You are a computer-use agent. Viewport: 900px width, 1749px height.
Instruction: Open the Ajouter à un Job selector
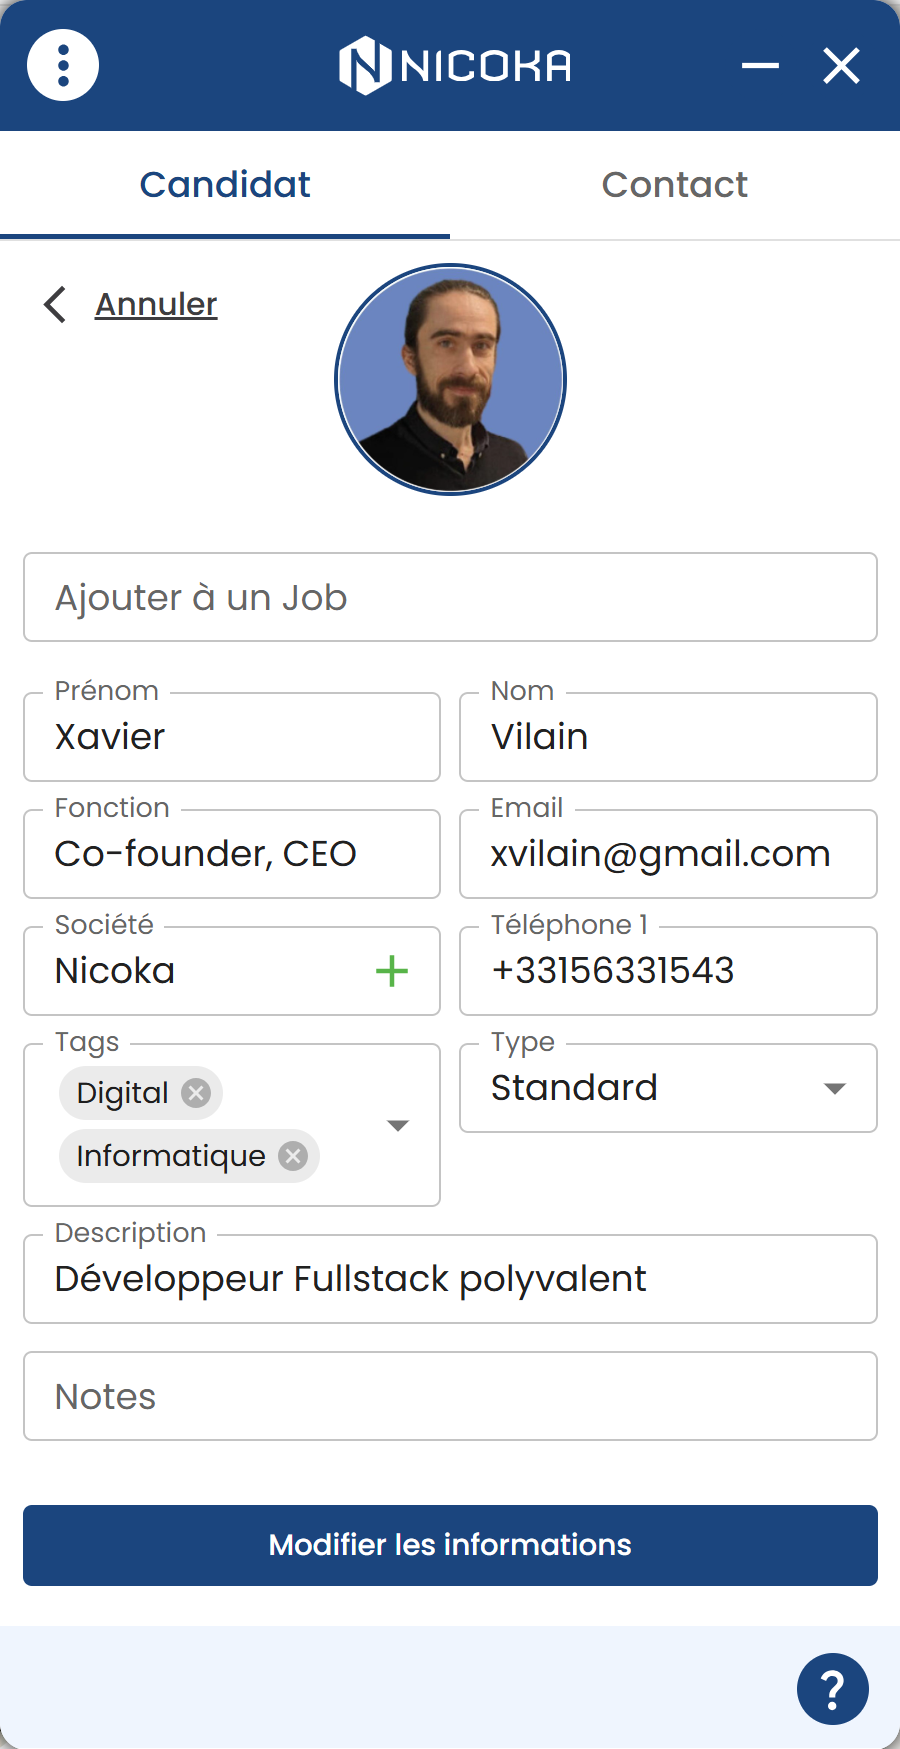tap(450, 598)
